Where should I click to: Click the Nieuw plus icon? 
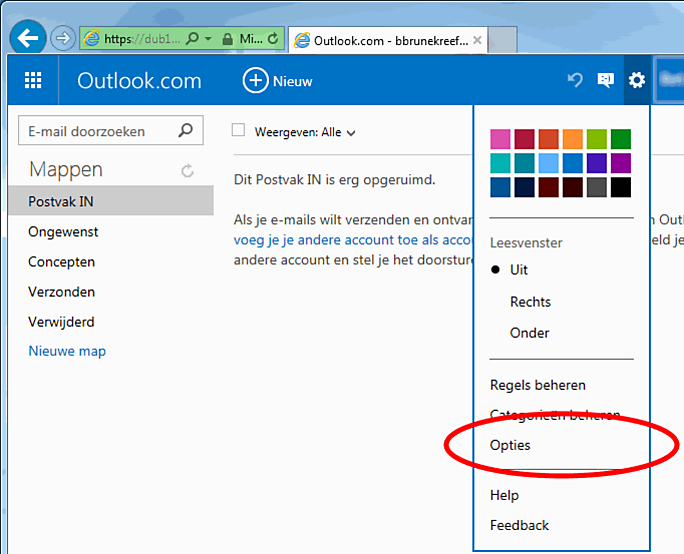pos(255,80)
